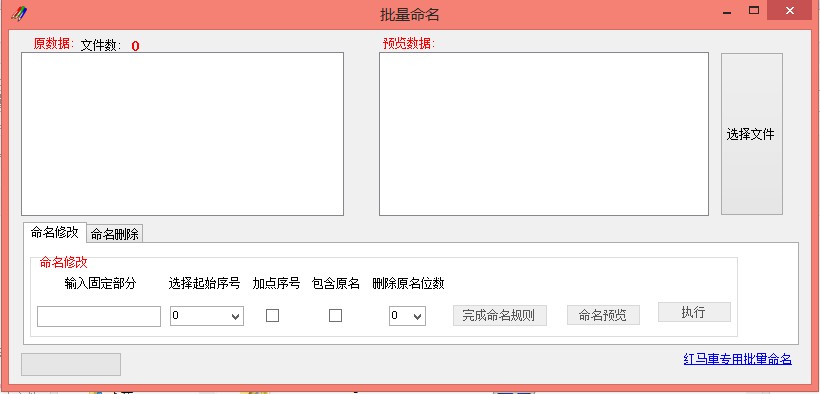Maximize the 批量命名 window

754,10
